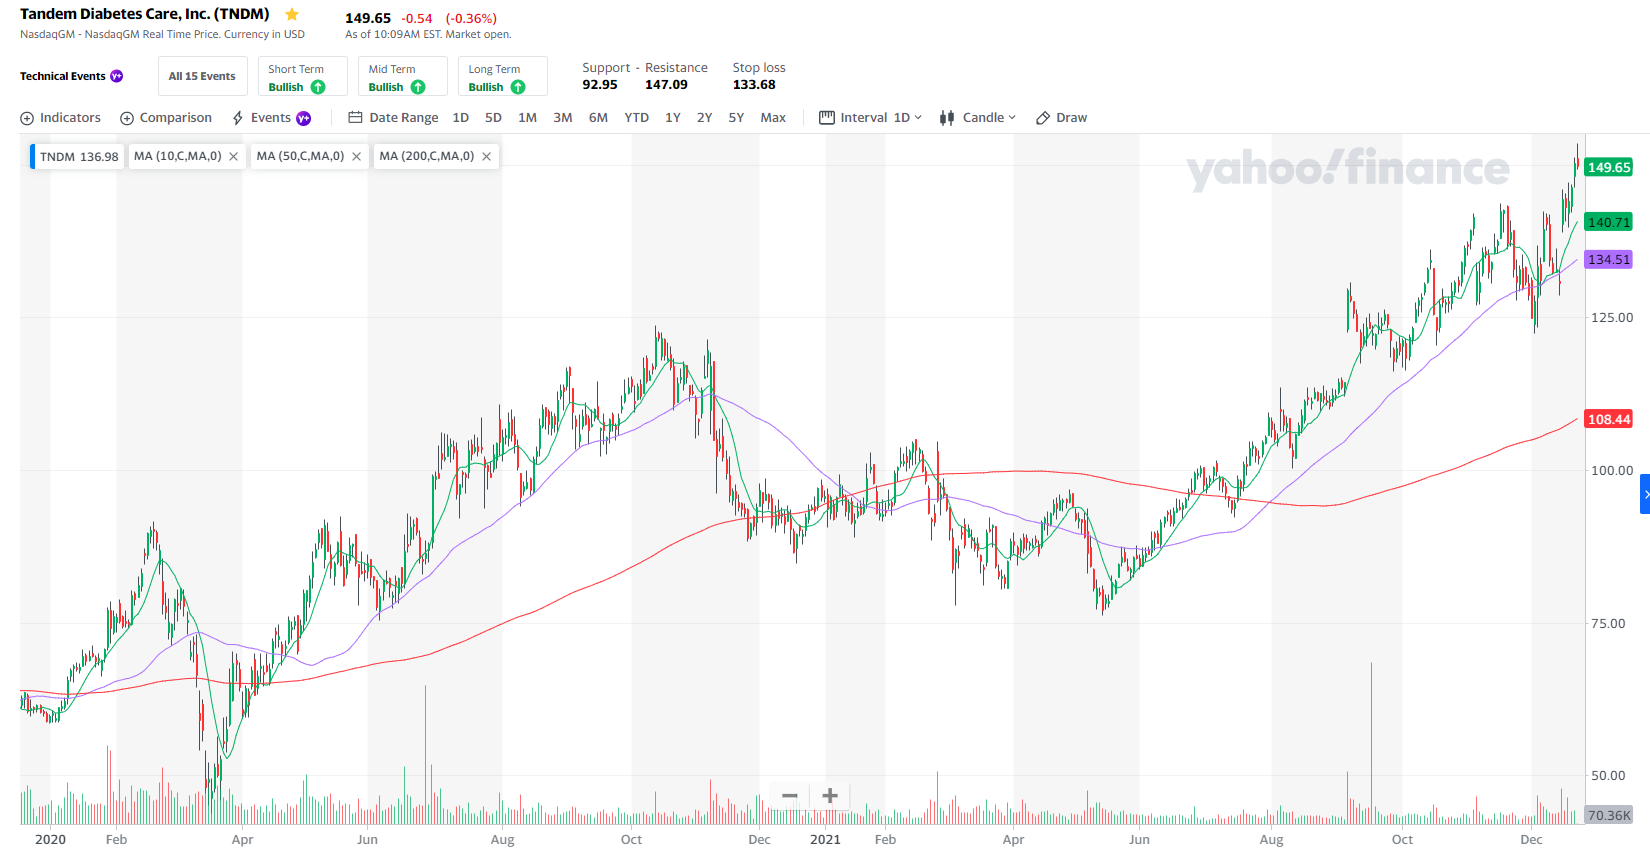Viewport: 1650px width, 852px height.
Task: Click the TNDM 136.98 series label
Action: 78,157
